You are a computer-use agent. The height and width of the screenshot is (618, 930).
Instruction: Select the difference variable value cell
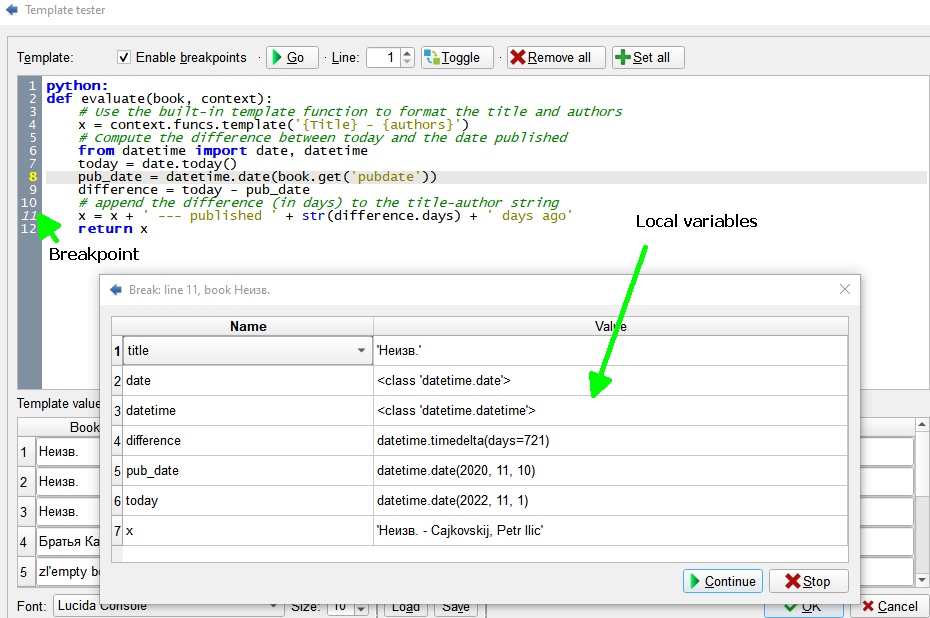click(x=610, y=441)
